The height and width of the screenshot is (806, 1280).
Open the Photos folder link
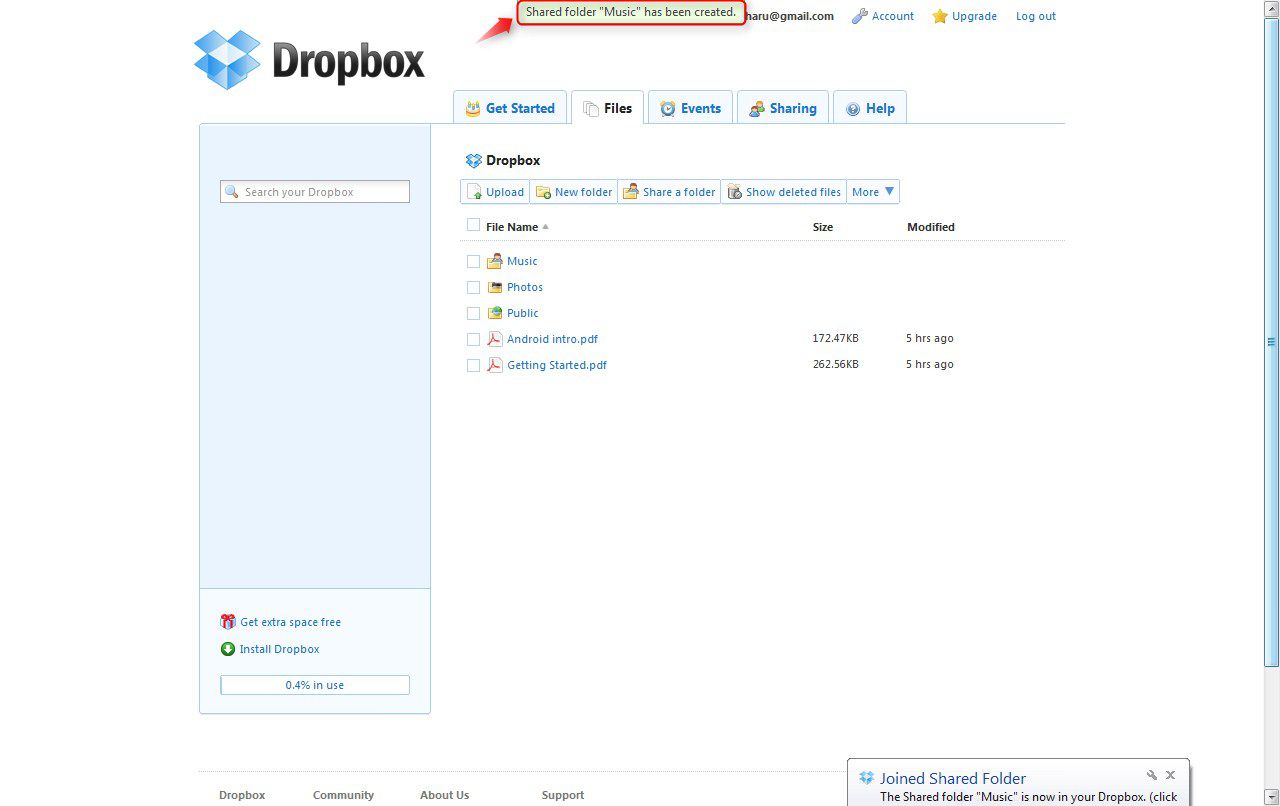pyautogui.click(x=525, y=287)
